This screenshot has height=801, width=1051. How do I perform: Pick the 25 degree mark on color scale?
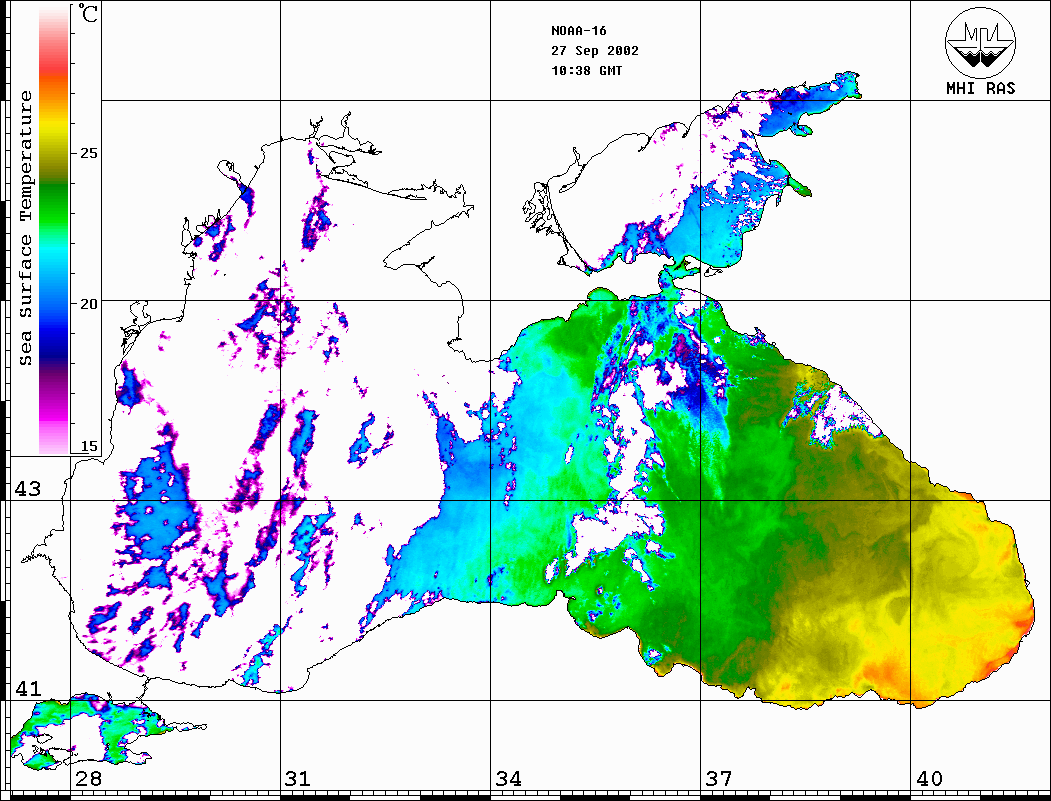[x=88, y=153]
